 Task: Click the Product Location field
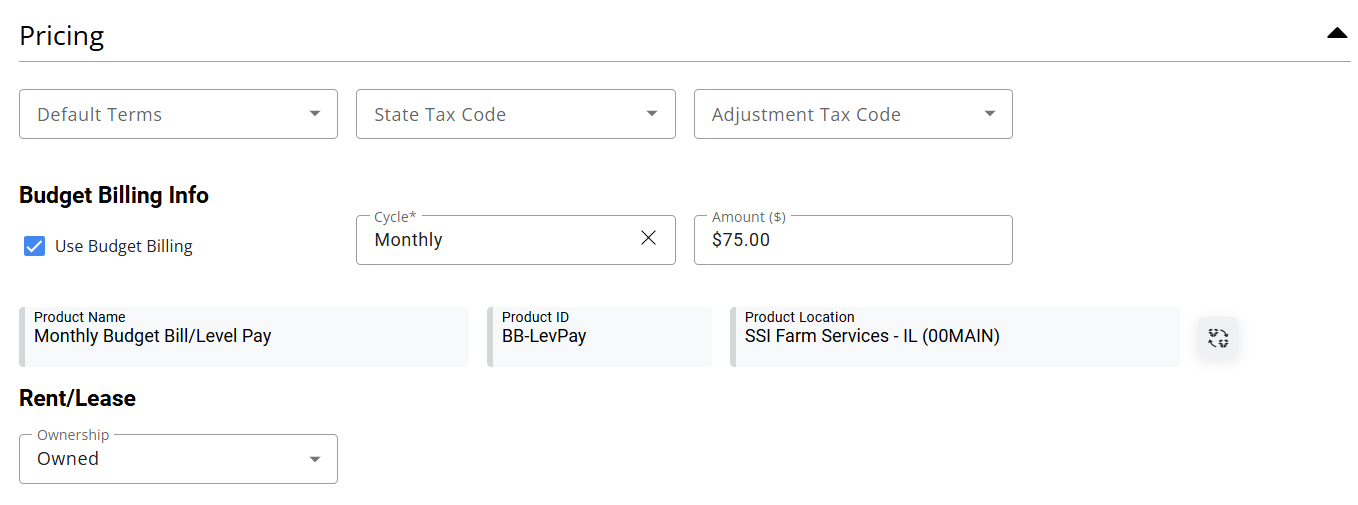tap(954, 337)
